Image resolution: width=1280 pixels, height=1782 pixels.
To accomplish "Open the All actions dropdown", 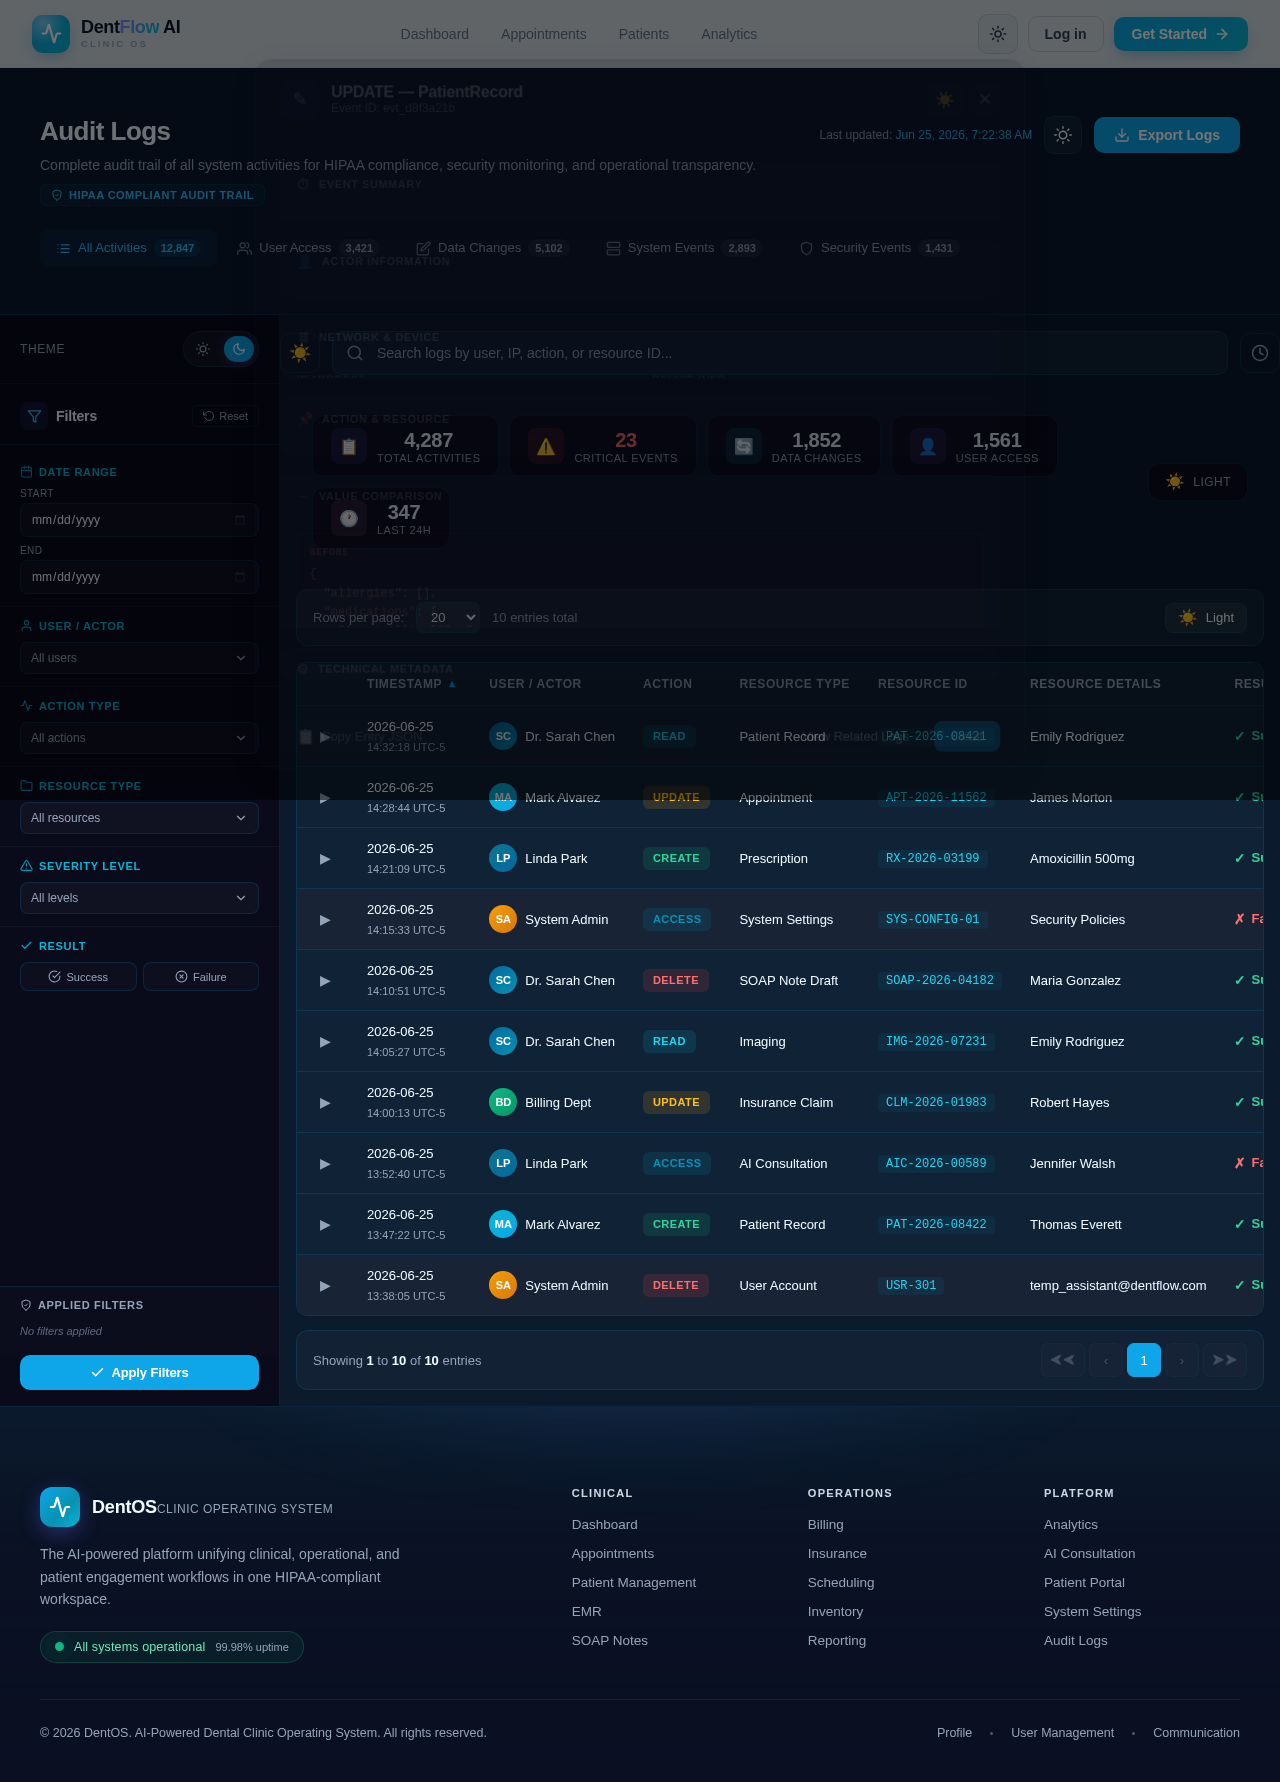I will pos(139,738).
